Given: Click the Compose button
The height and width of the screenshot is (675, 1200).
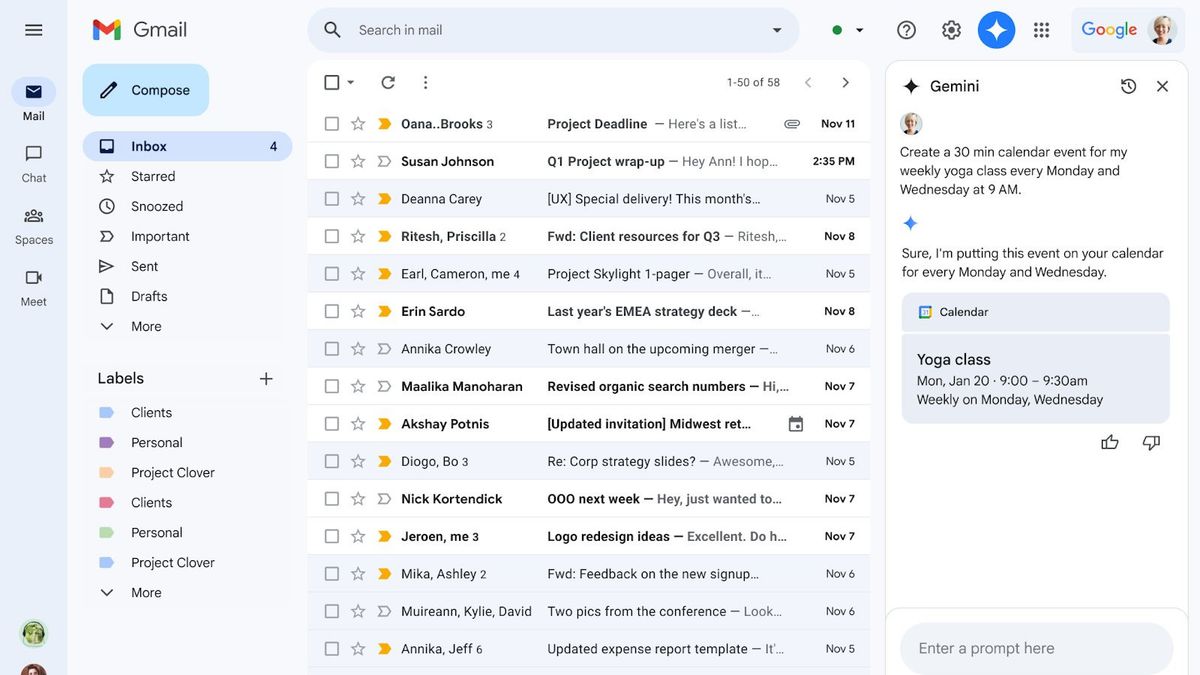Looking at the screenshot, I should 146,90.
